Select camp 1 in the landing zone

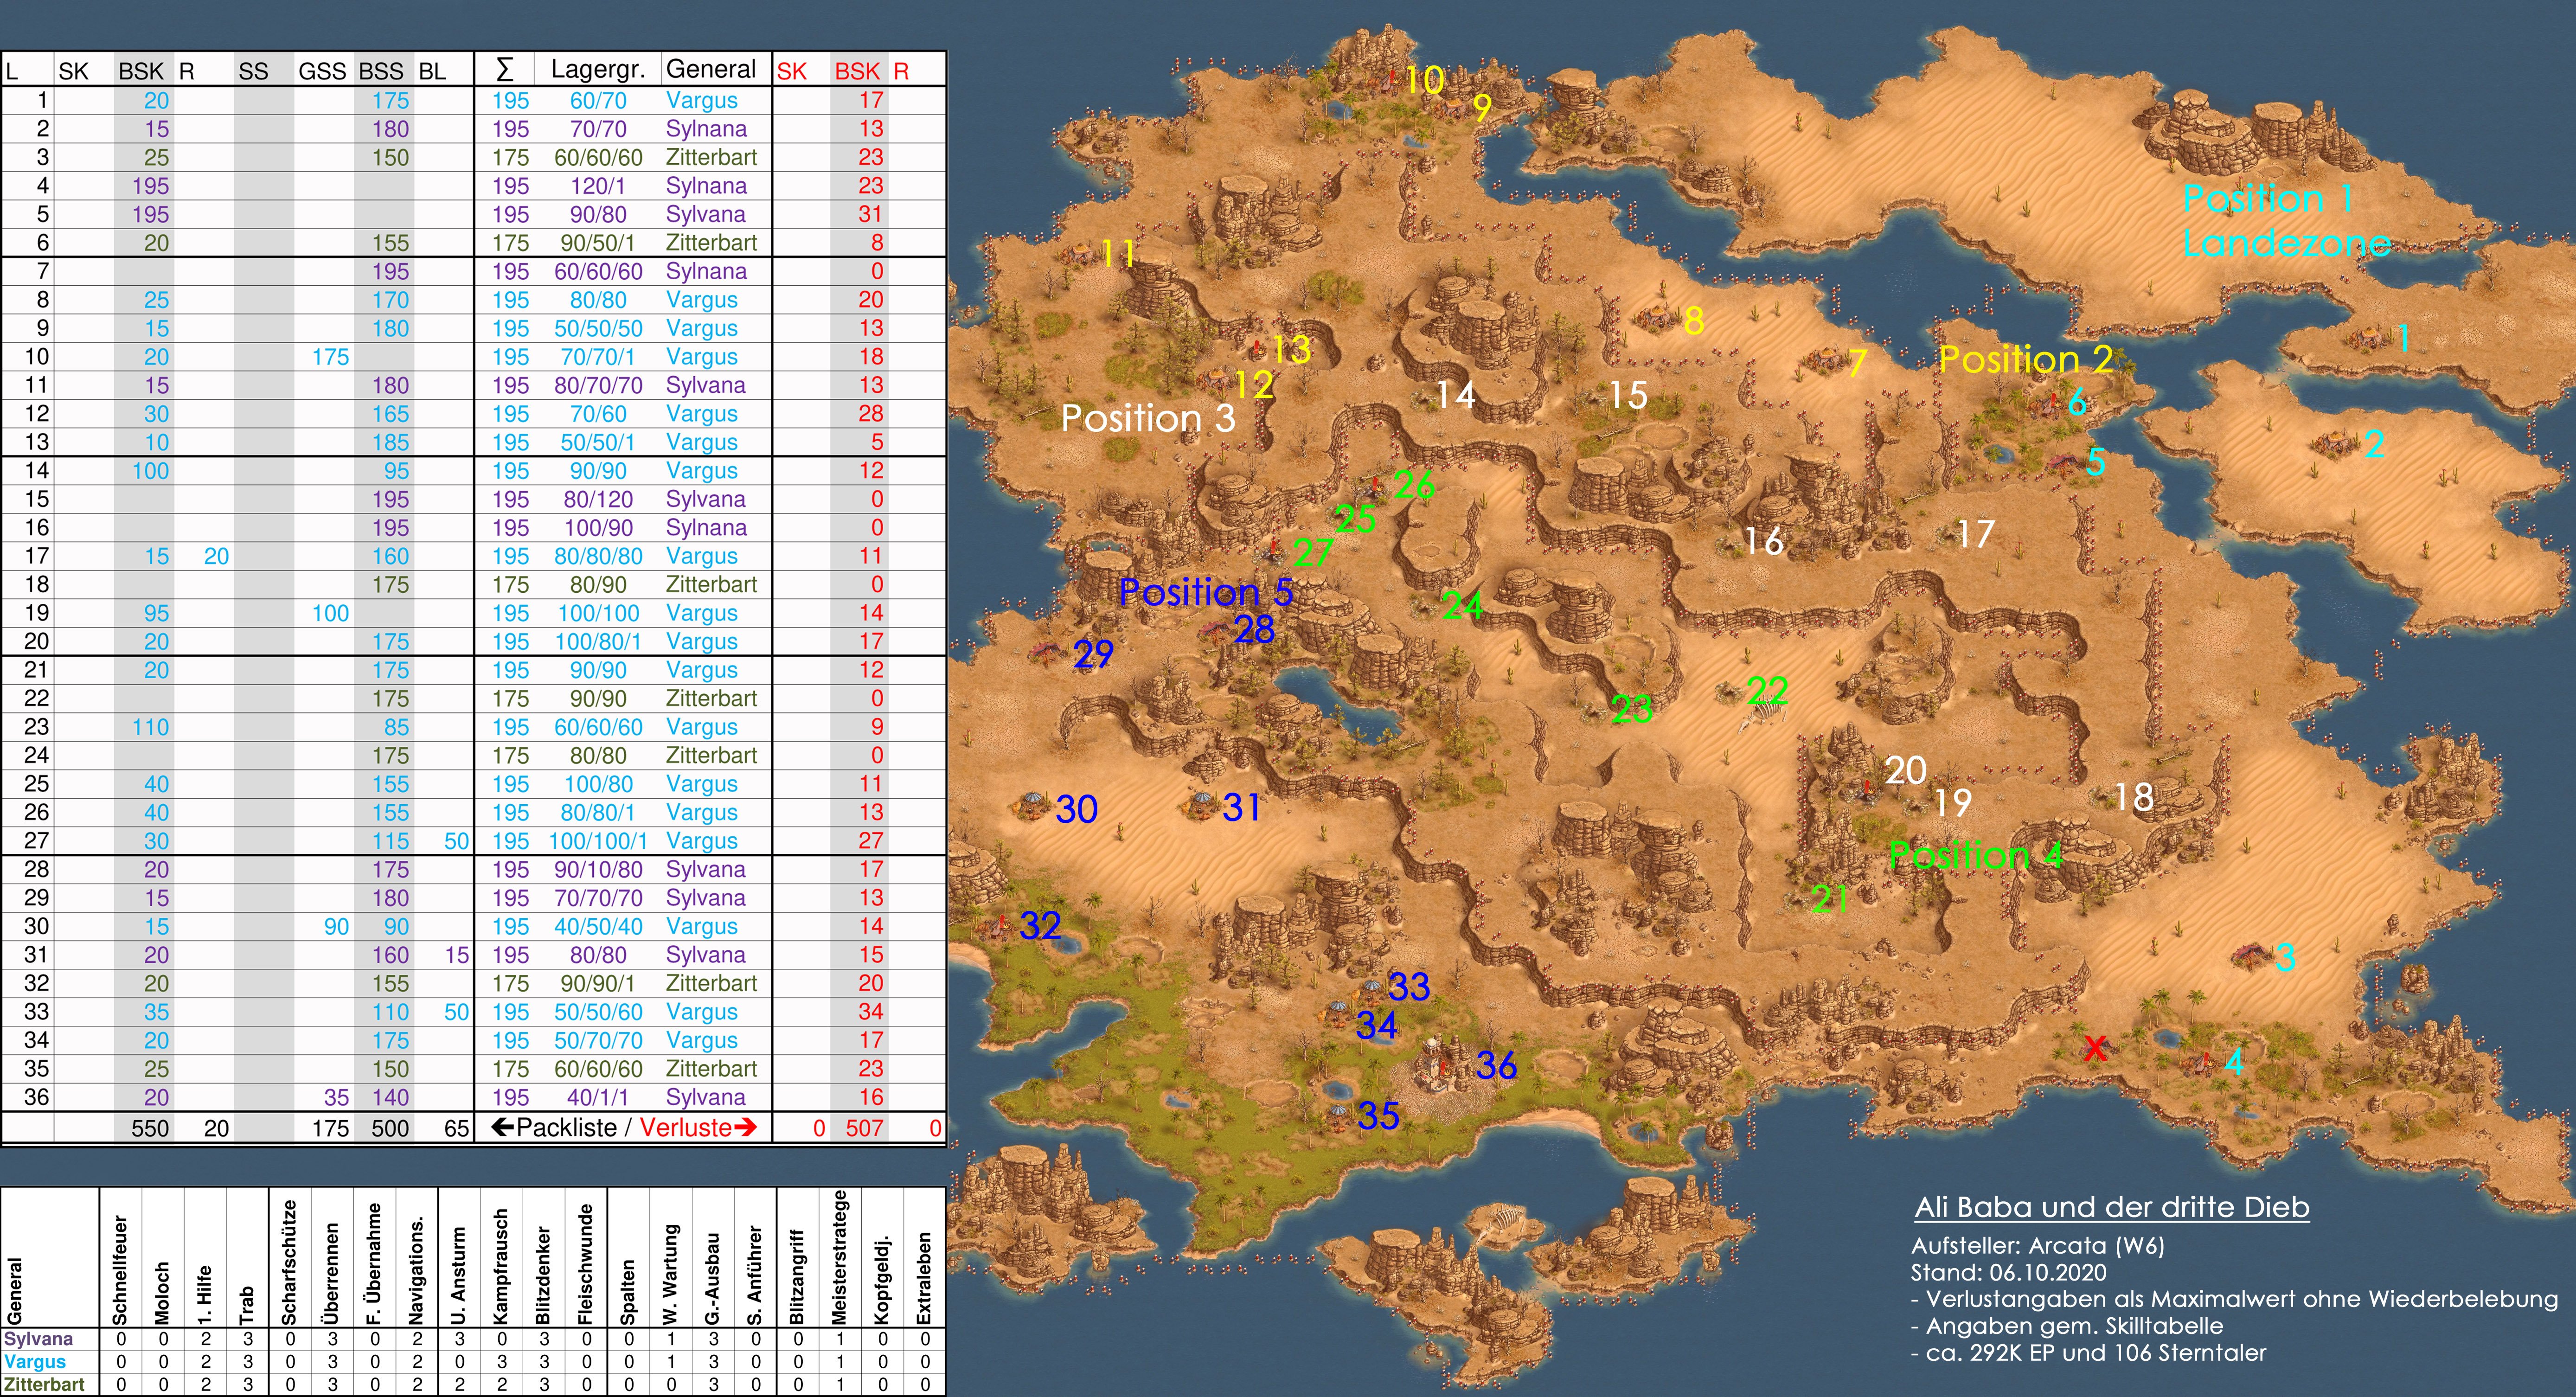(x=2403, y=339)
